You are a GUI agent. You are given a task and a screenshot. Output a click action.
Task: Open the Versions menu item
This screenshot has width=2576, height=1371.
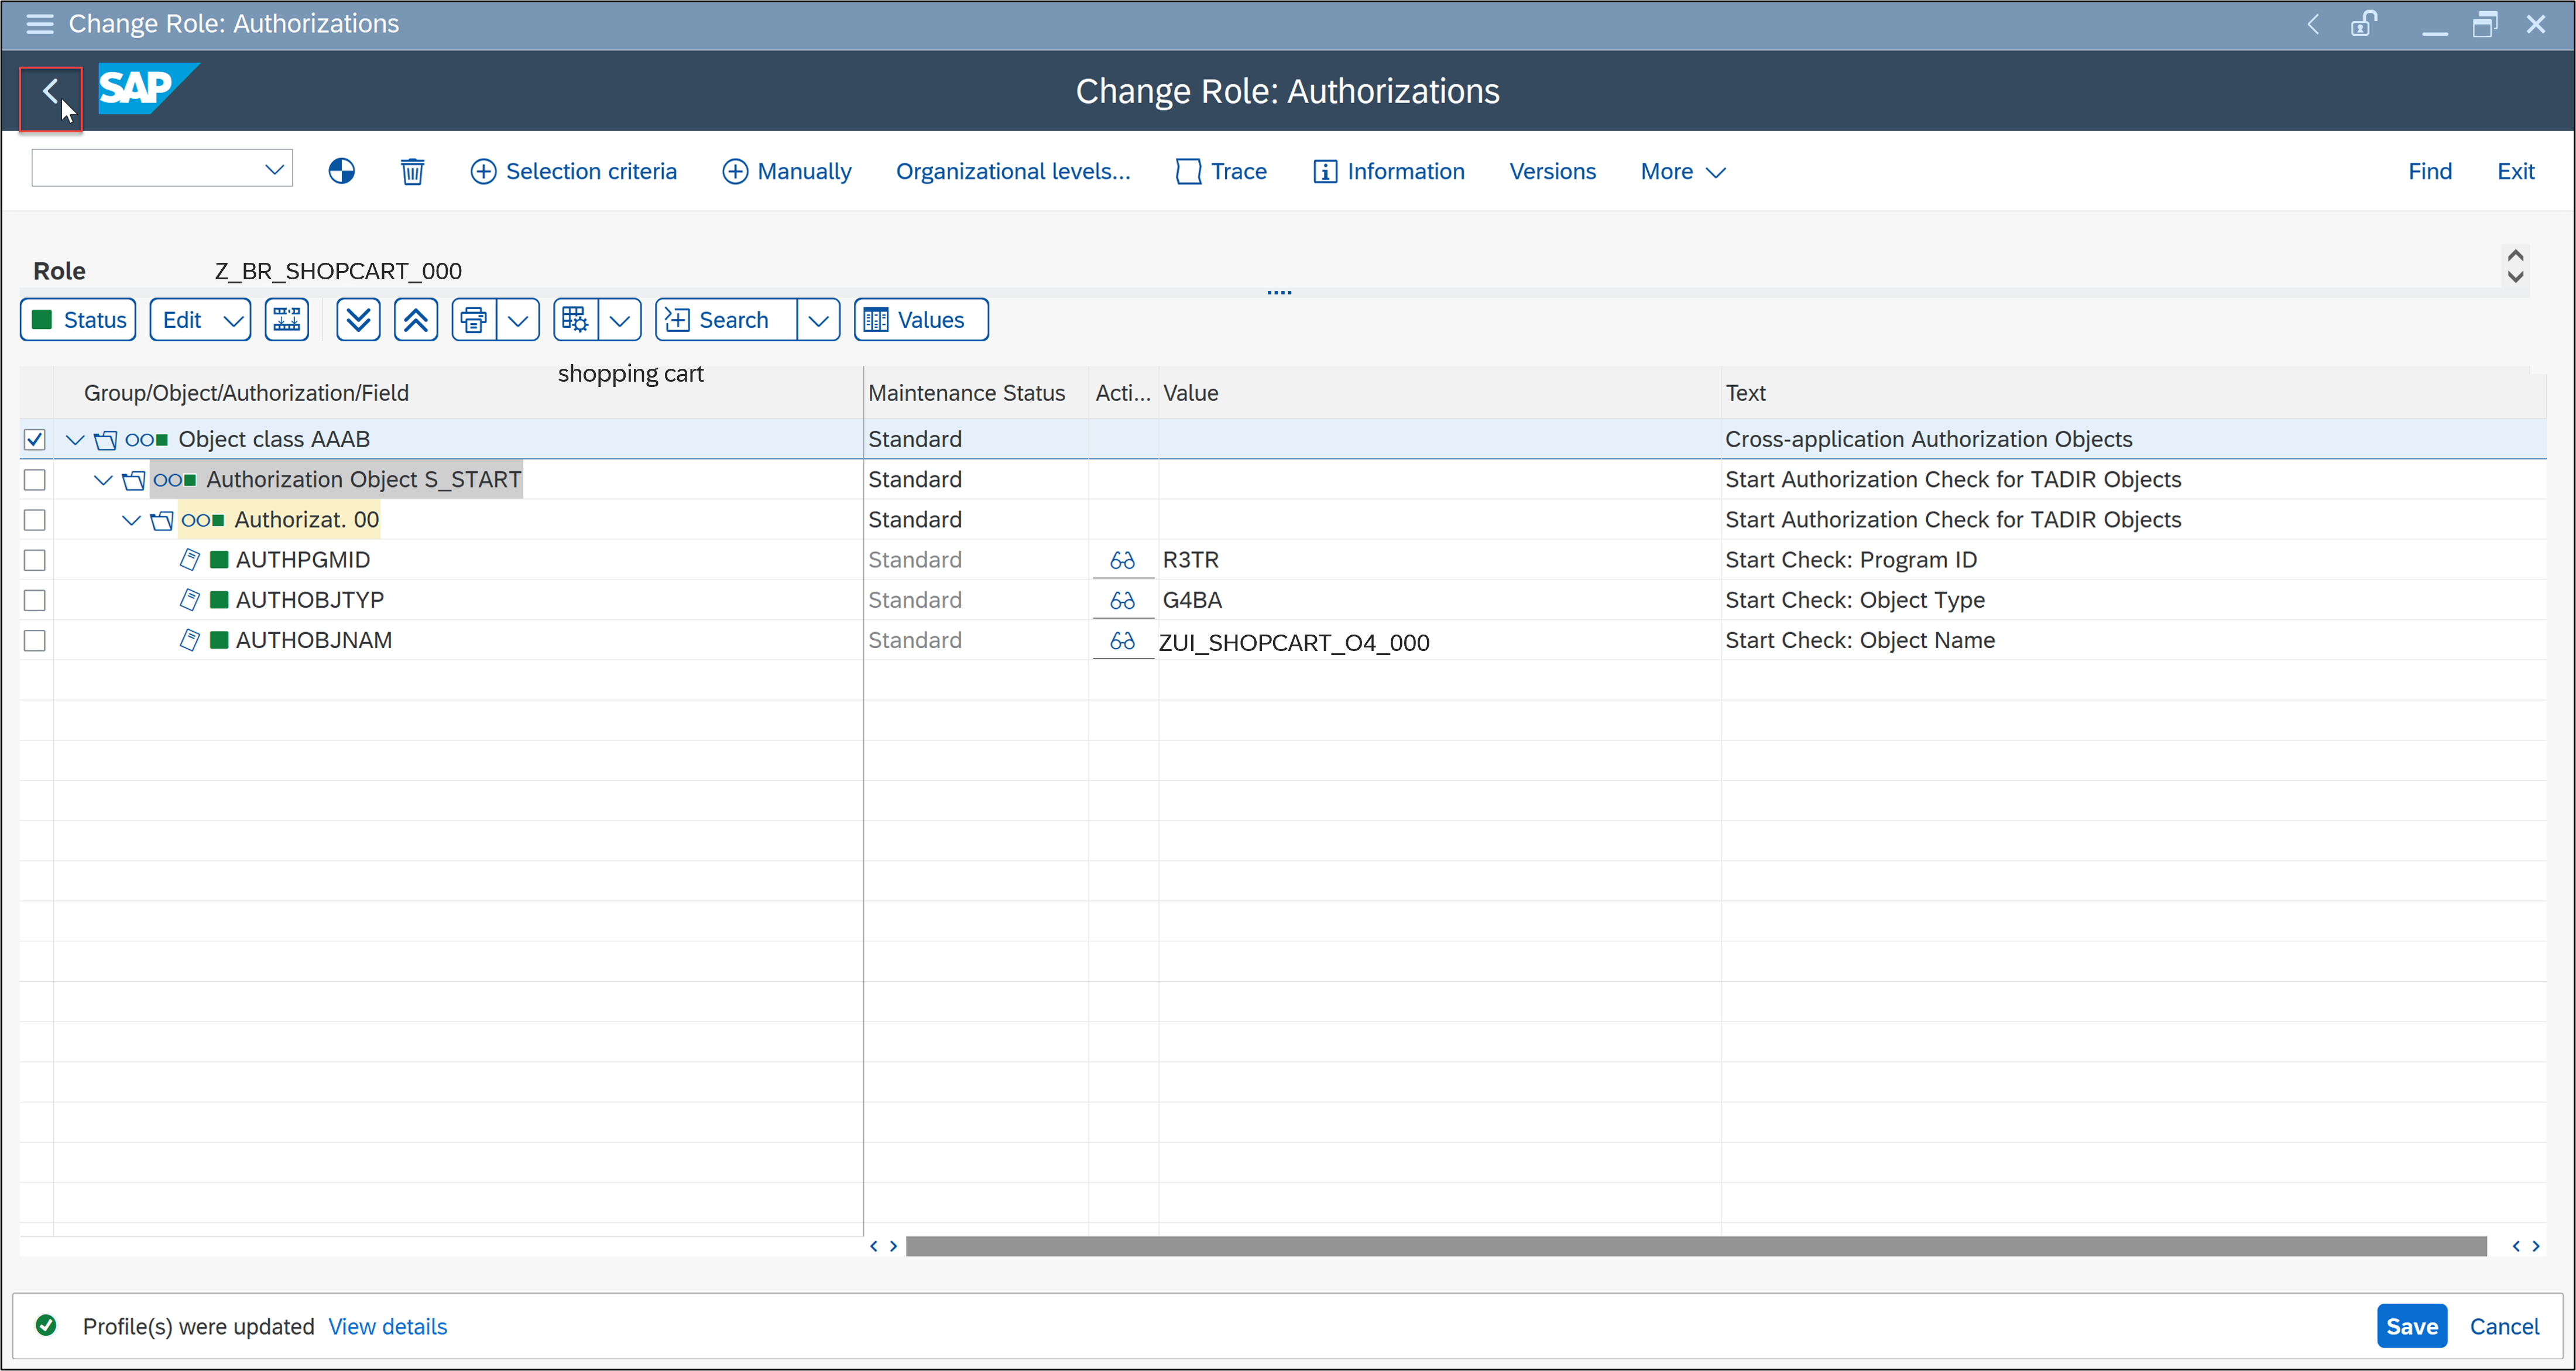point(1552,172)
